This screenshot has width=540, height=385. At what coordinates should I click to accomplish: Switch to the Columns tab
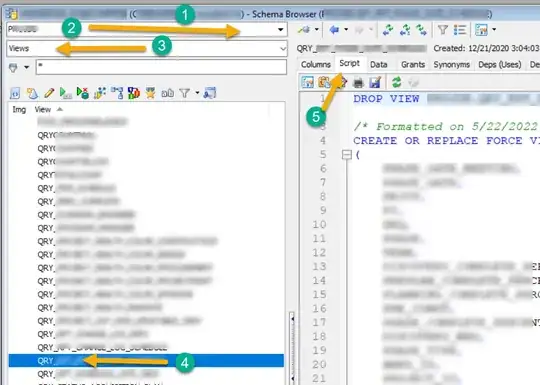[315, 64]
